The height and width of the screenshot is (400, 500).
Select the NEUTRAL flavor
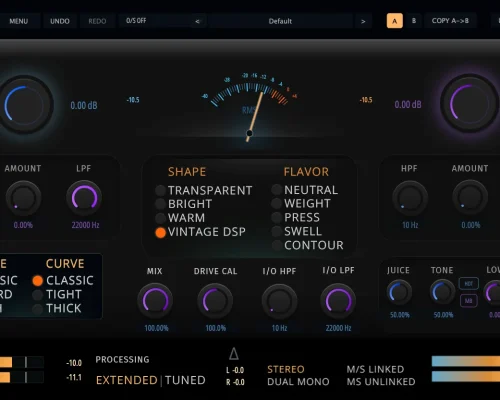click(305, 190)
